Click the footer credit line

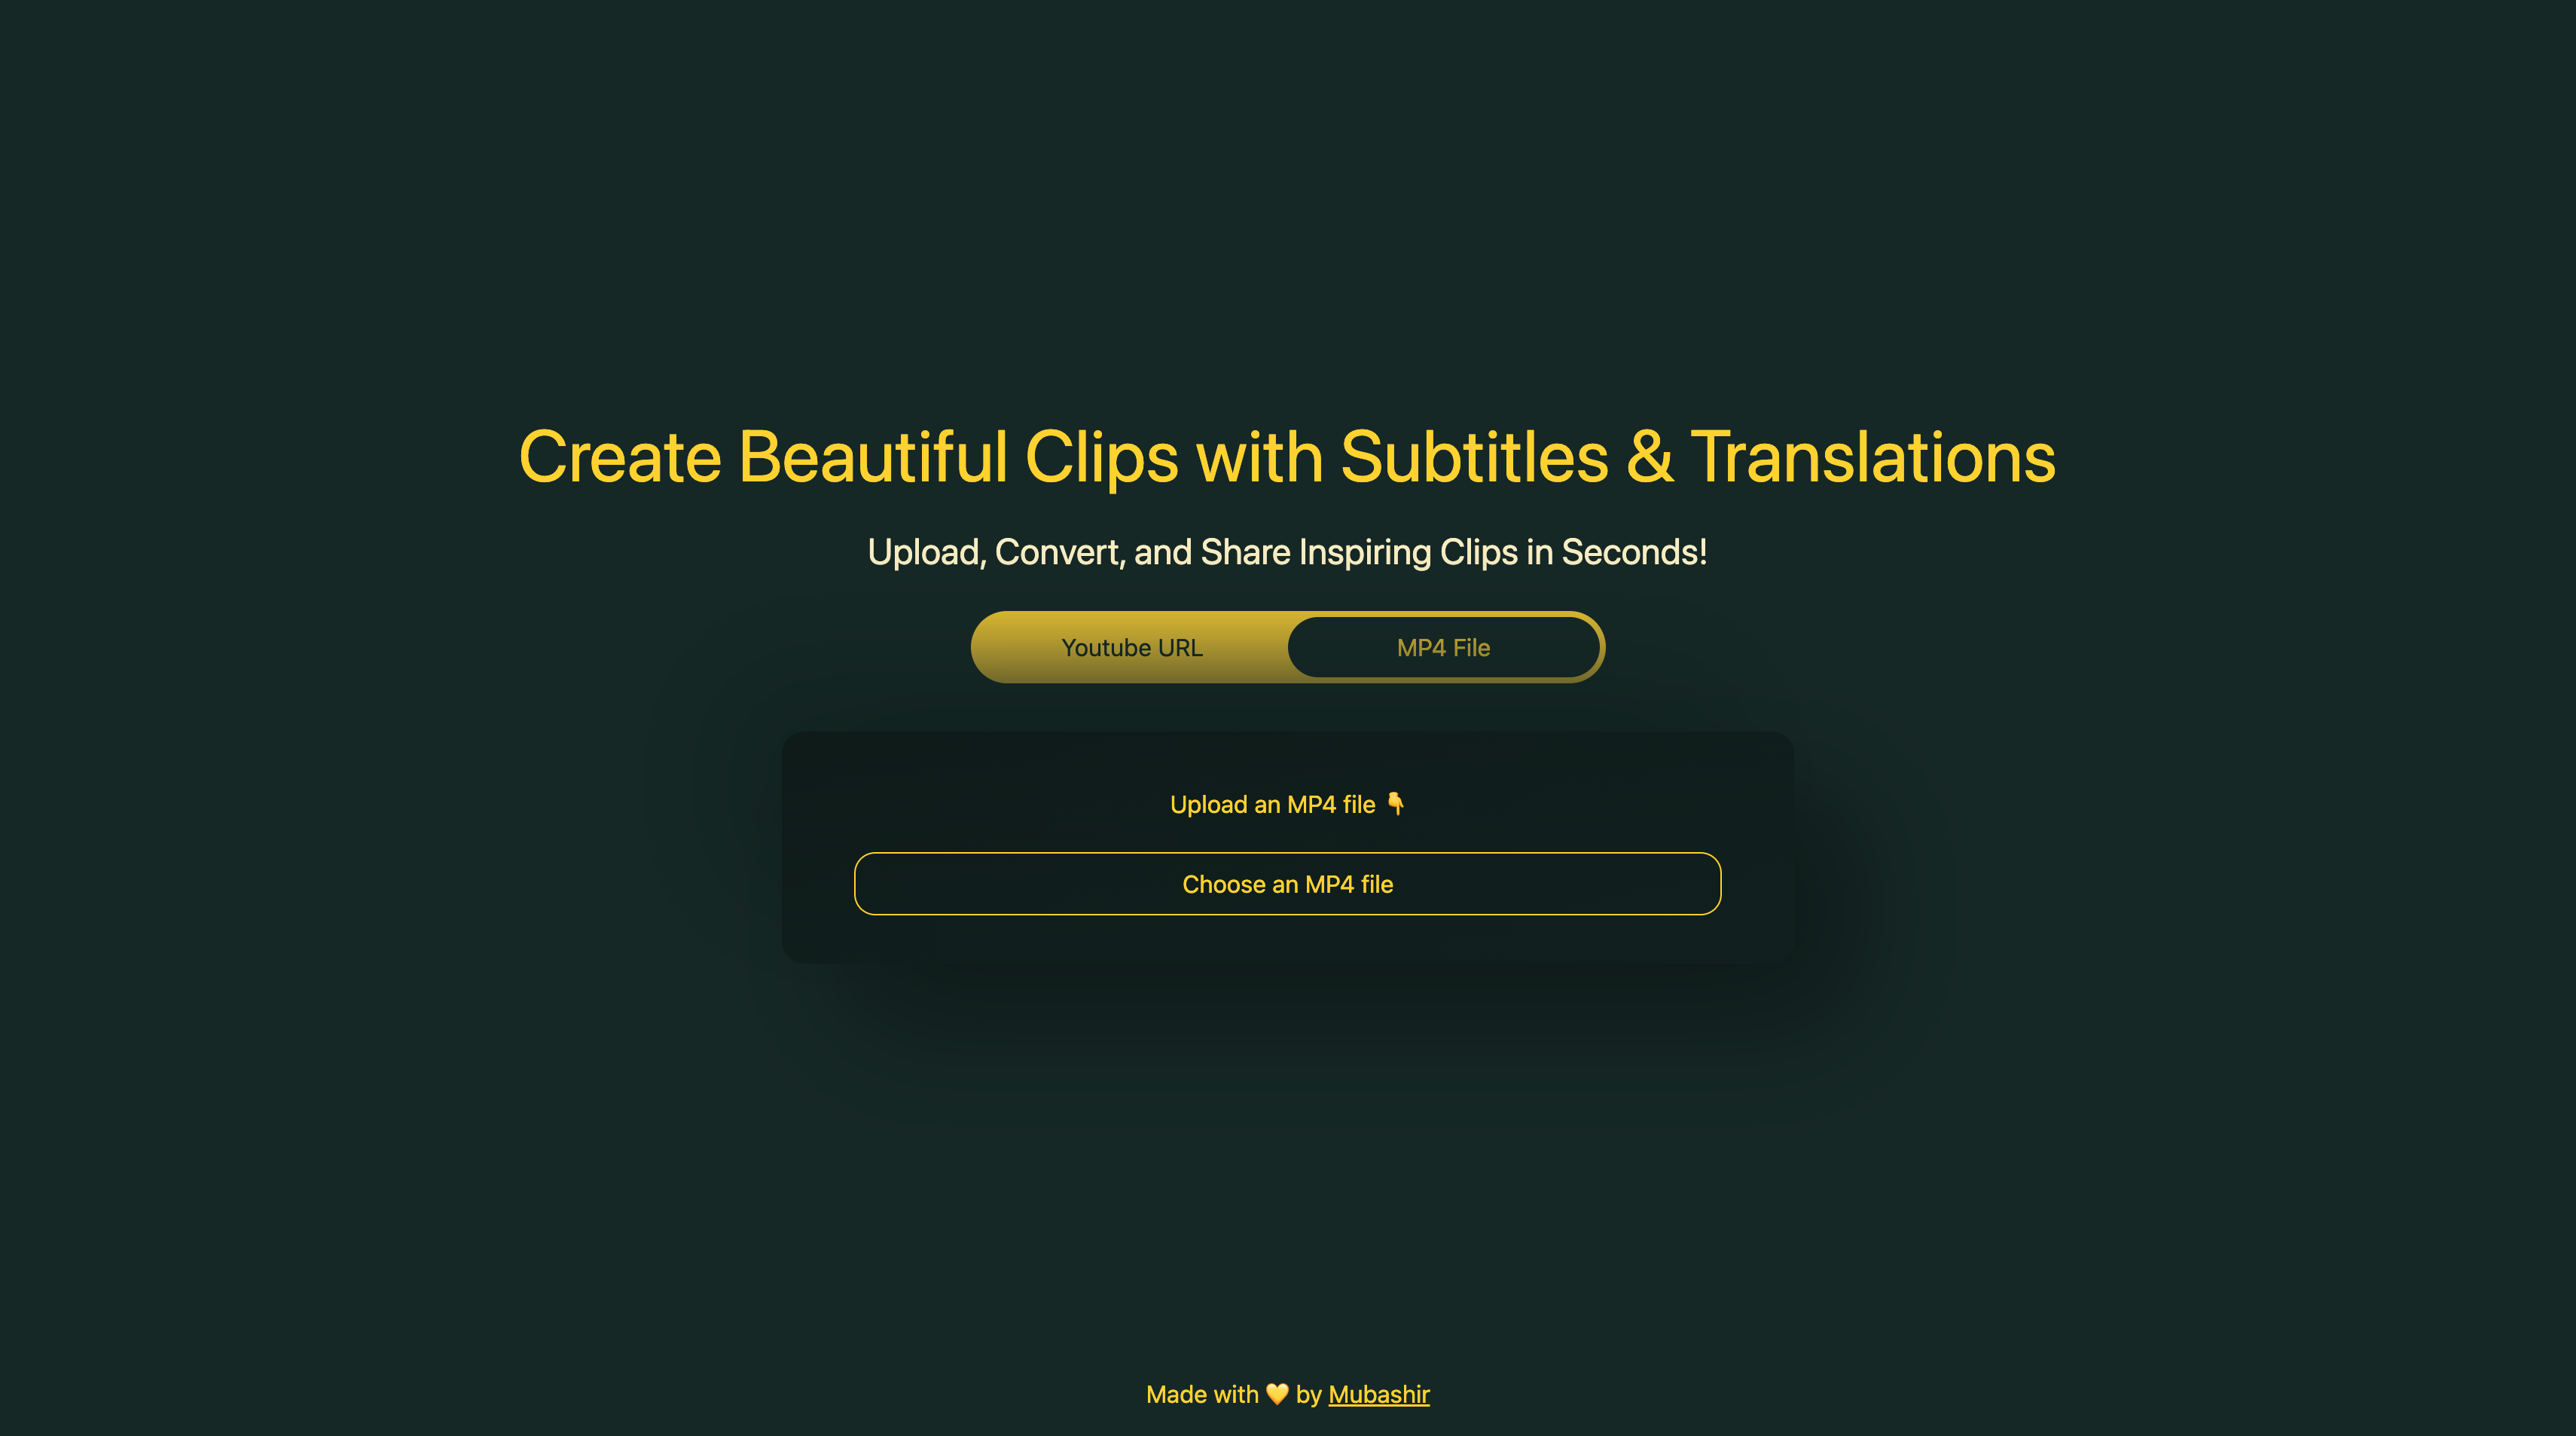(1287, 1394)
